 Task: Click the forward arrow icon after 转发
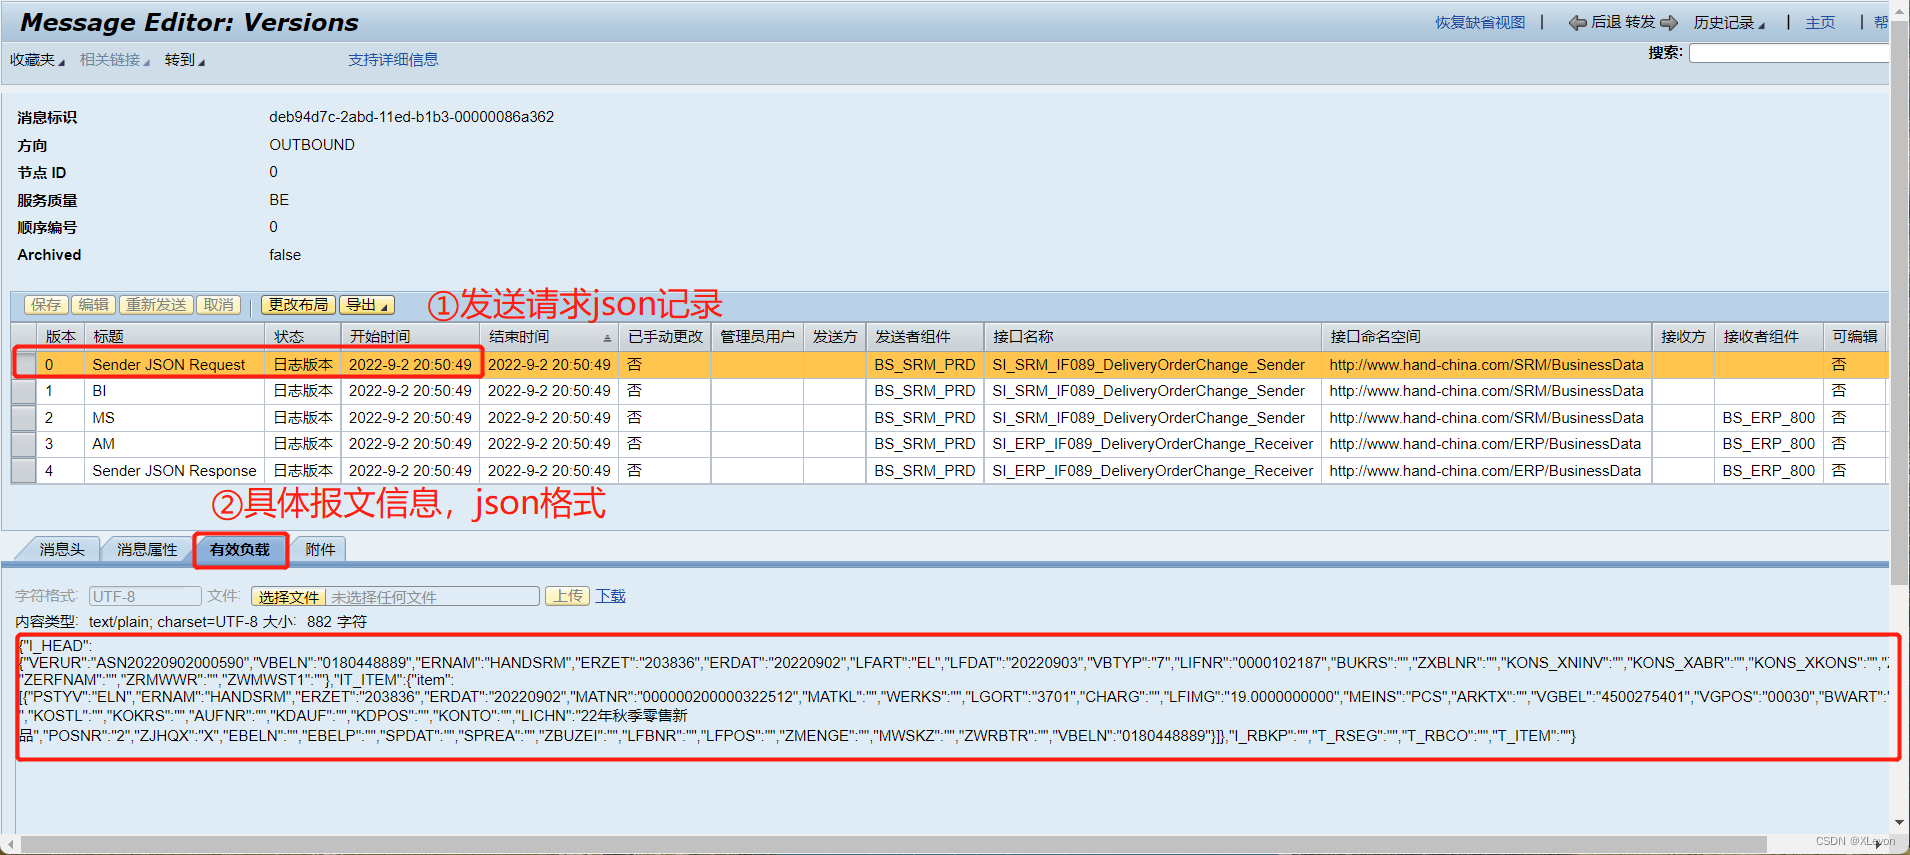[x=1669, y=22]
